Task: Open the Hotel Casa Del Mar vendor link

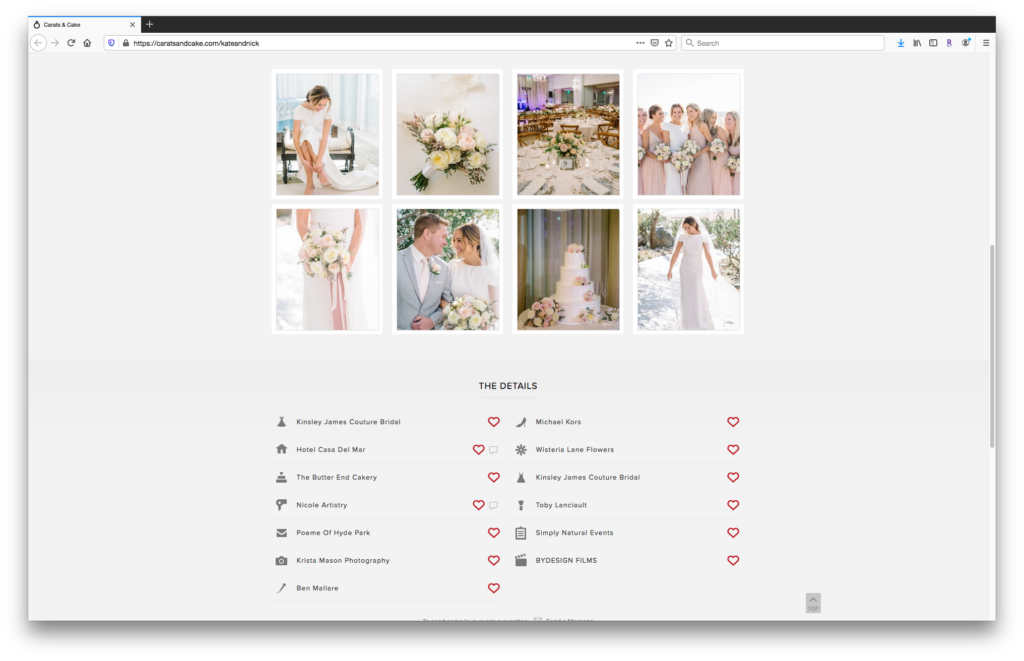Action: pos(330,450)
